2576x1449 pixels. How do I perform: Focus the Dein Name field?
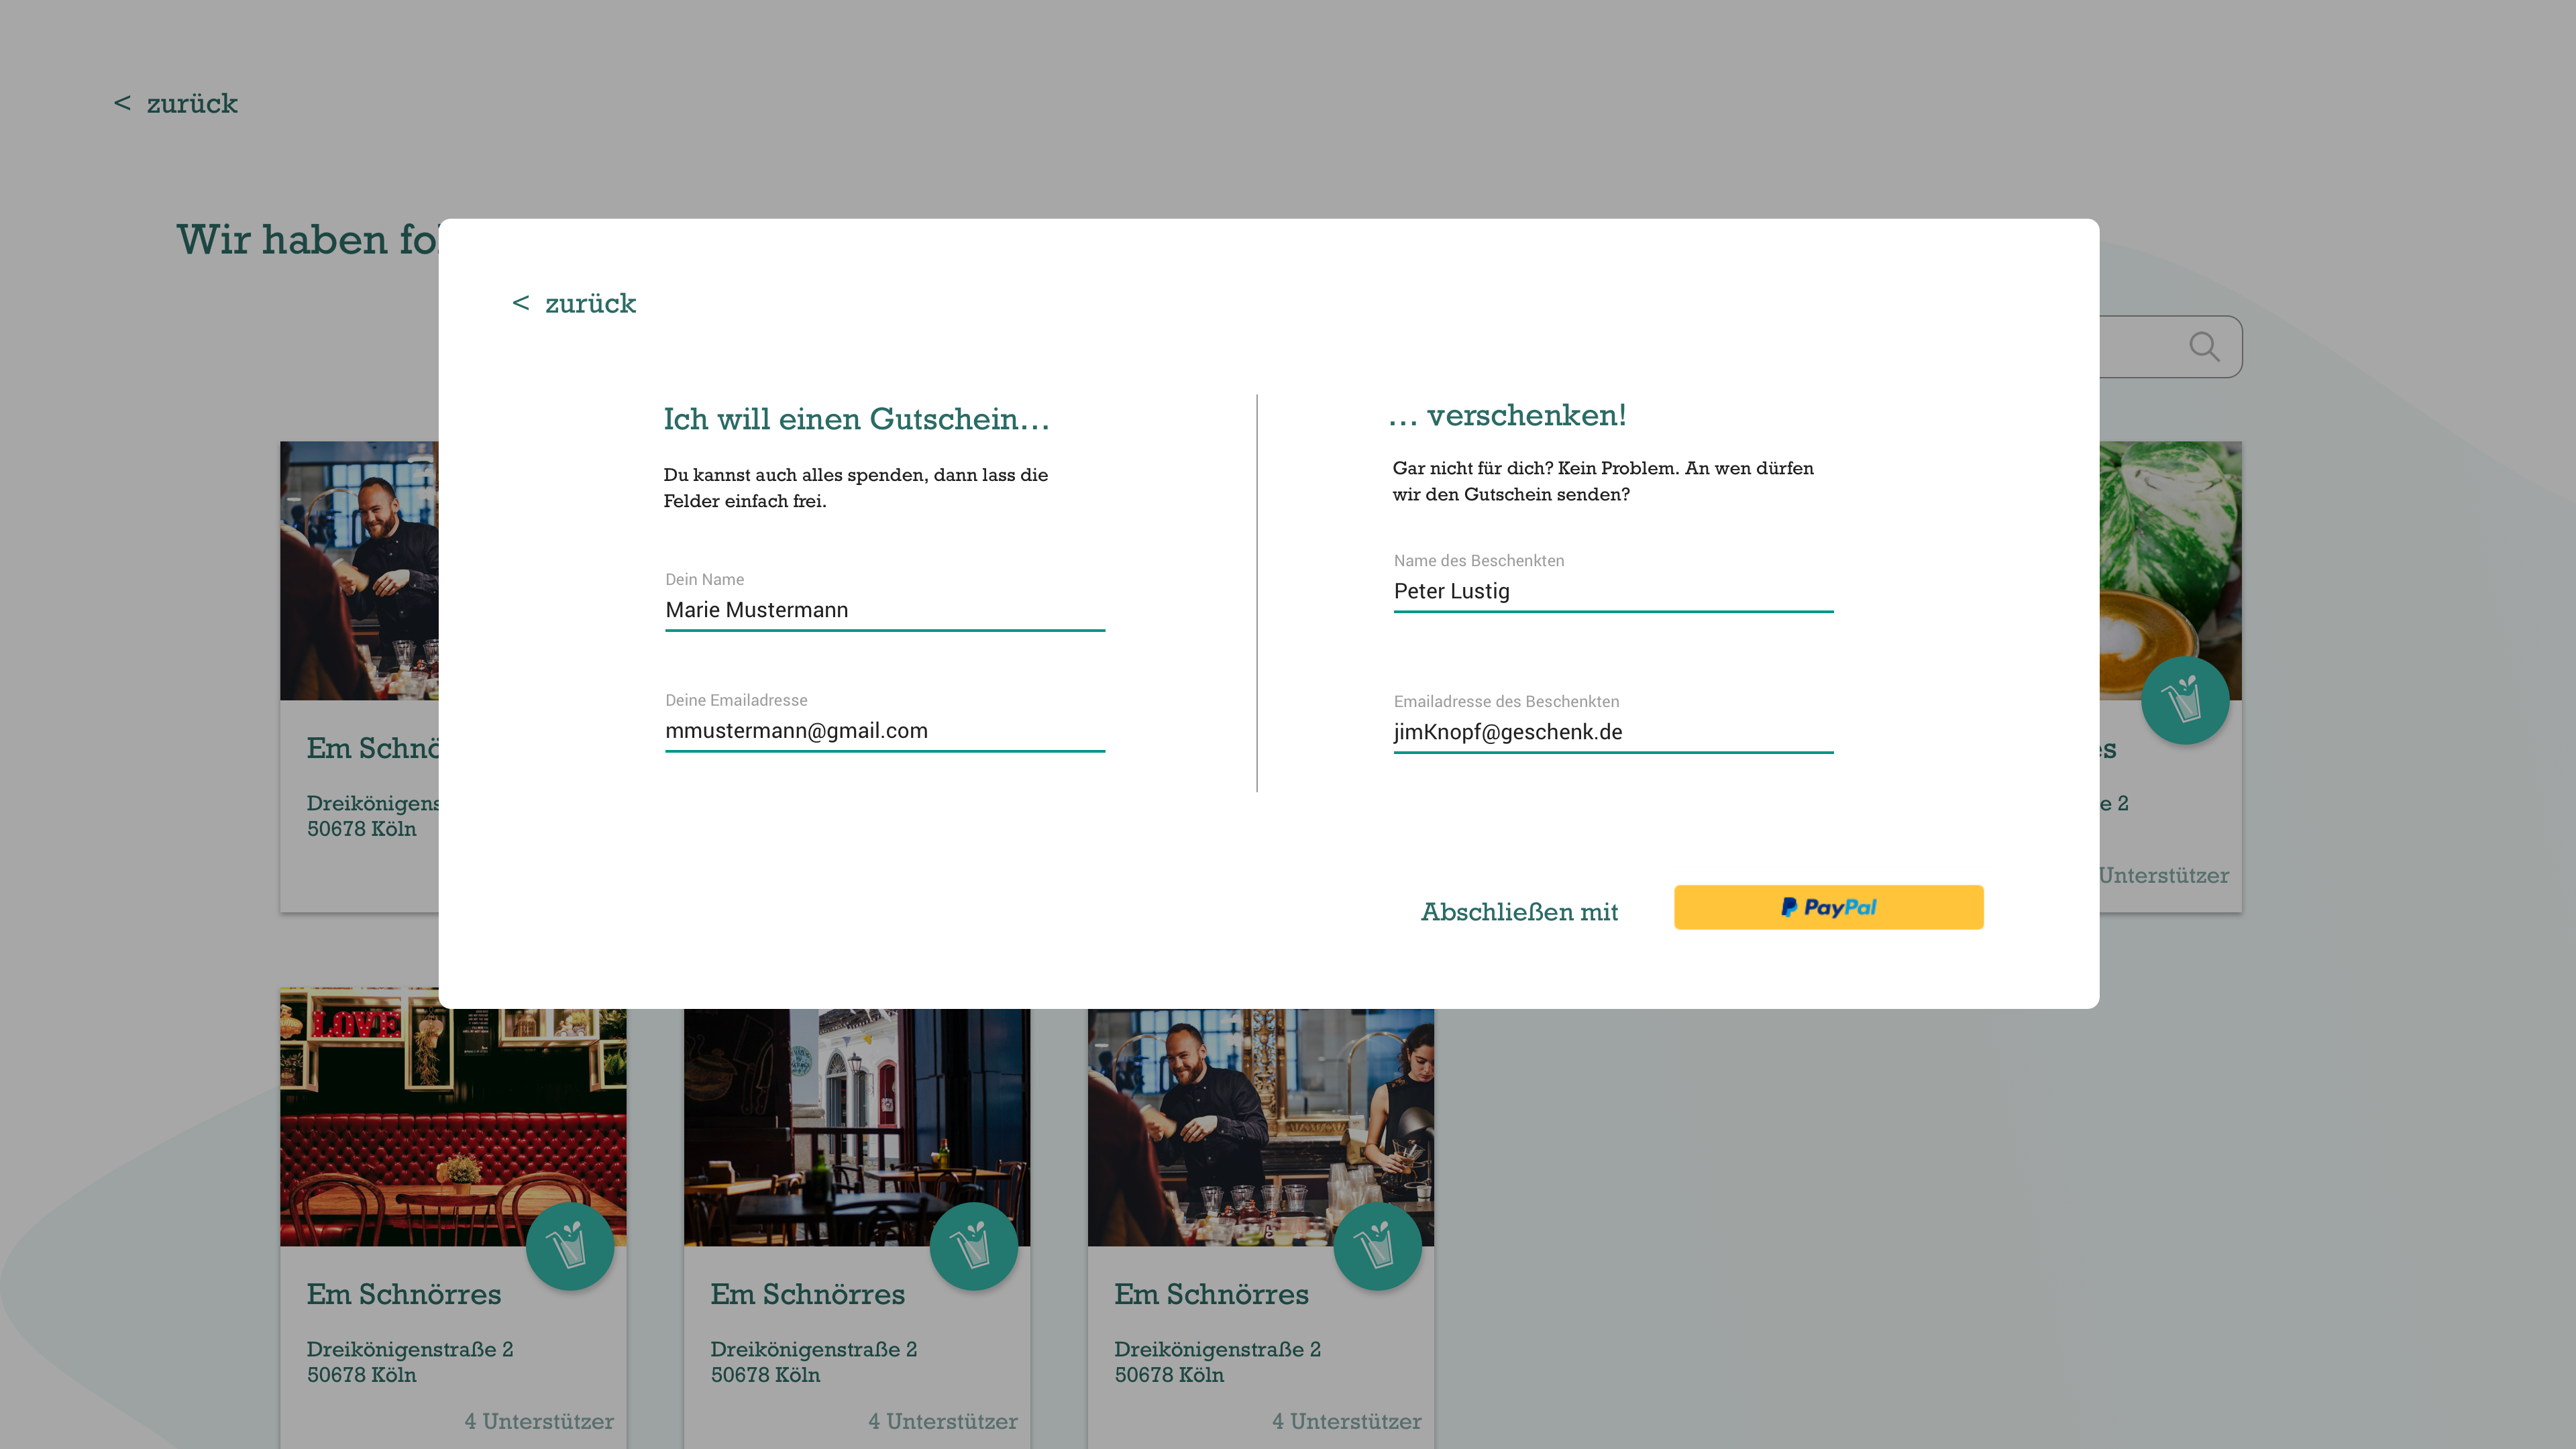click(x=884, y=610)
